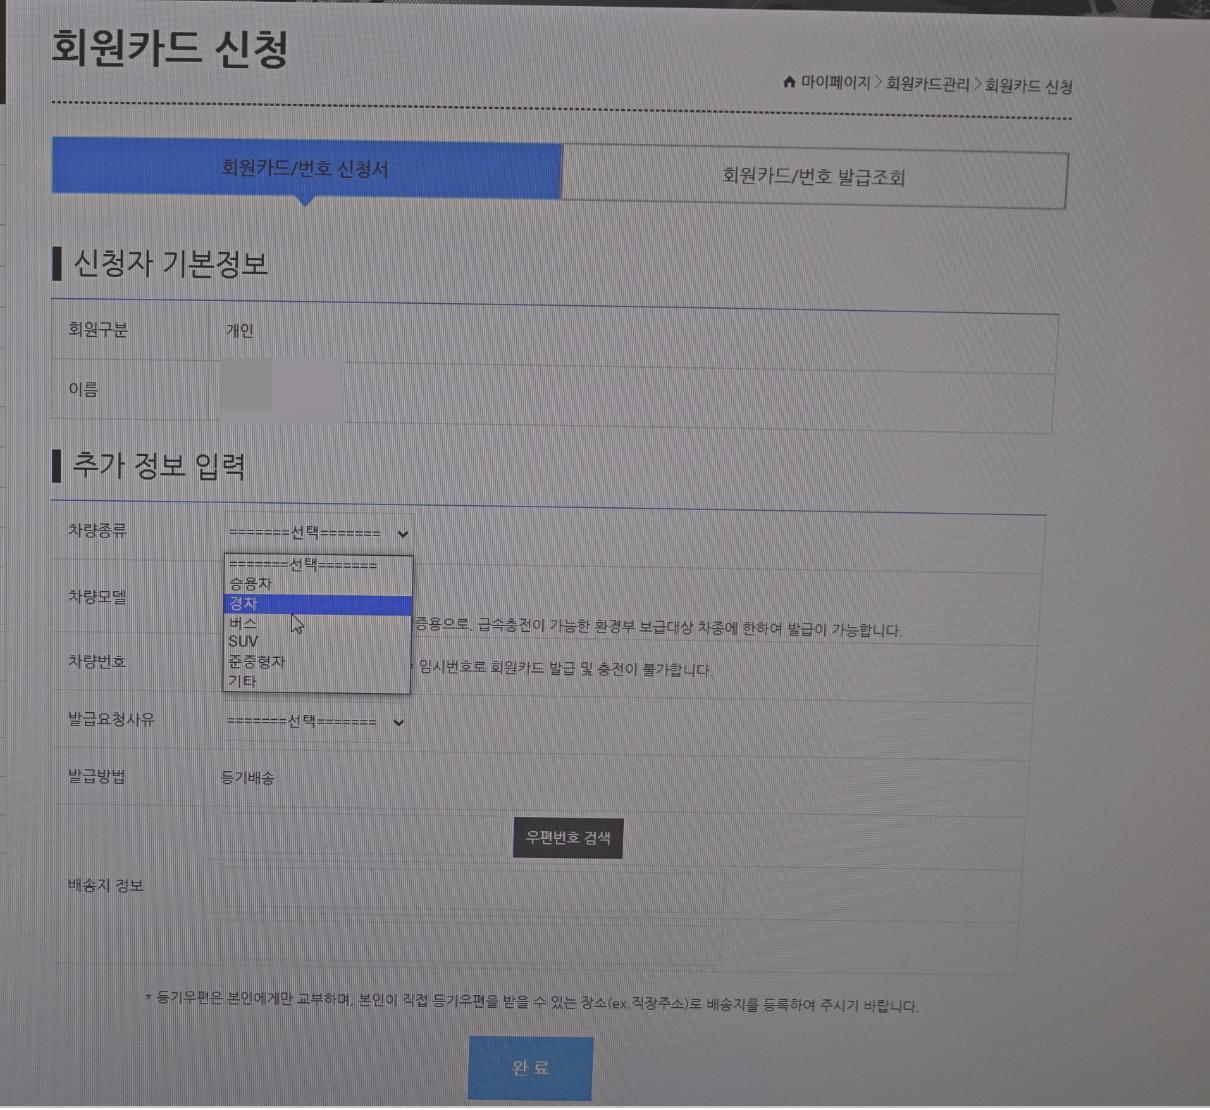Submit the form with the 완료 button
Screen dimensions: 1210x1110
point(530,1066)
